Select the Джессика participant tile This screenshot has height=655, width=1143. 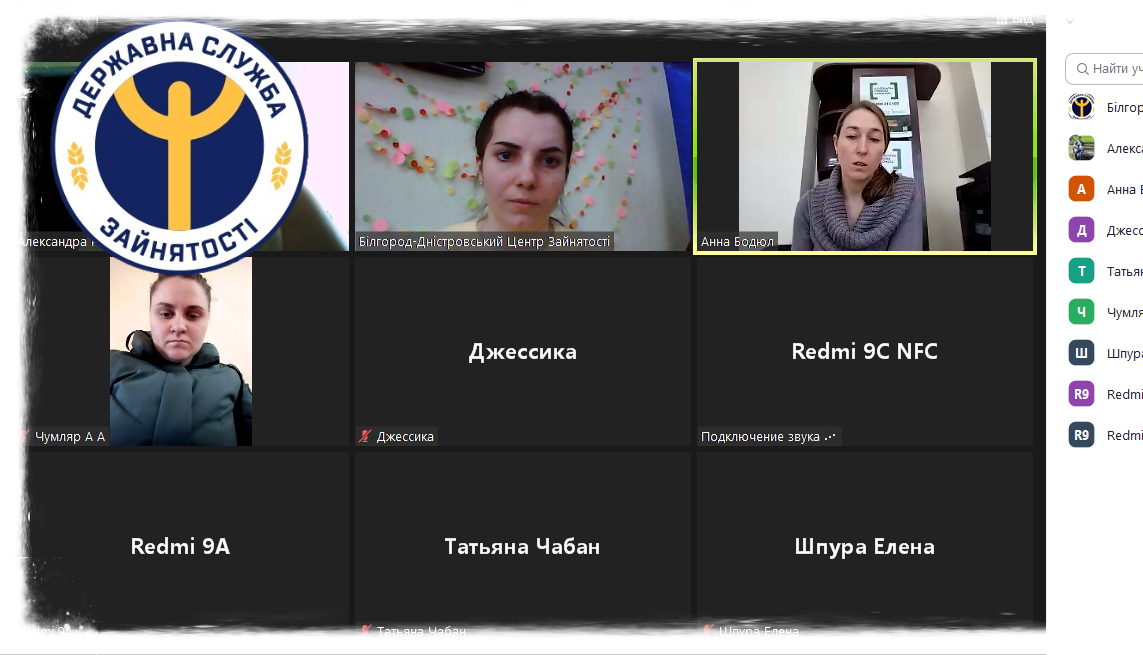[522, 351]
